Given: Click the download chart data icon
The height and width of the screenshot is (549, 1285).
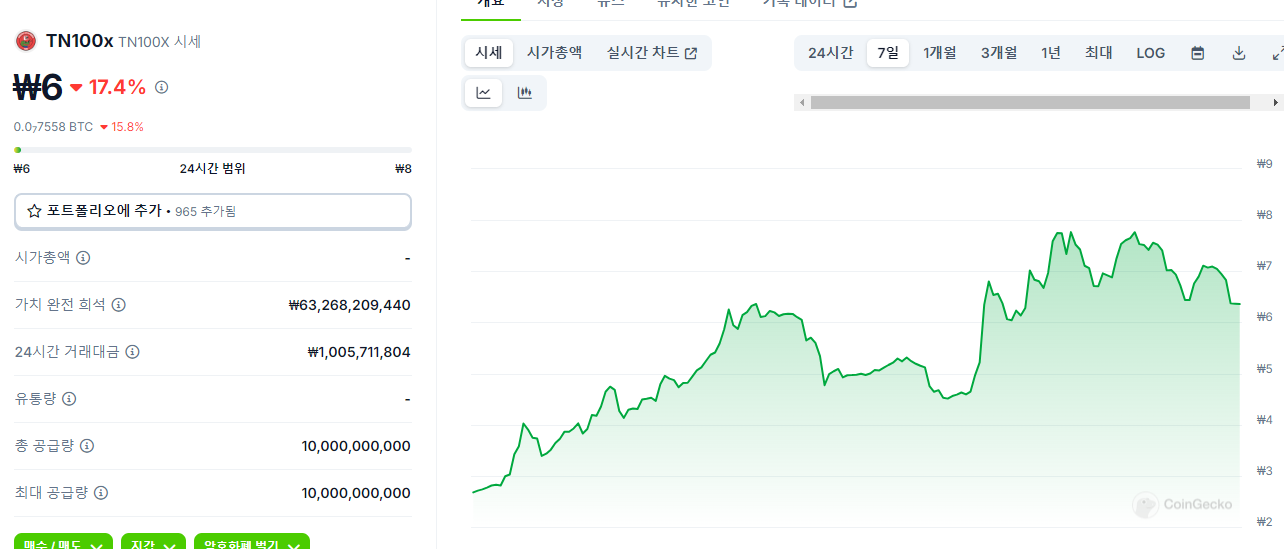Looking at the screenshot, I should pos(1238,53).
